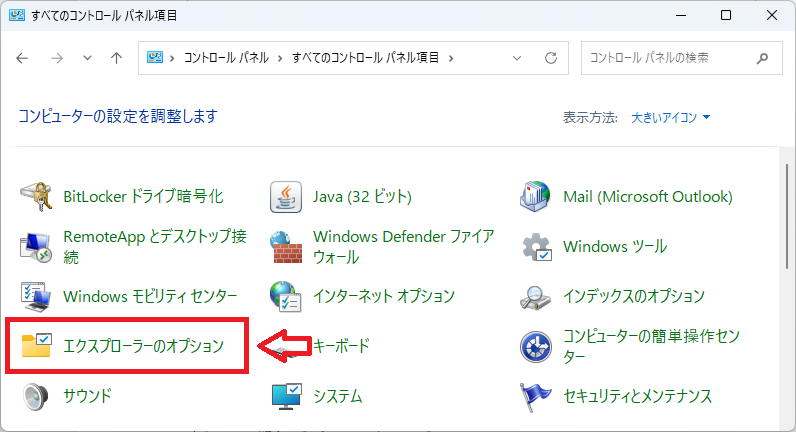Expand the address bar history dropdown
Viewport: 796px width, 432px height.
pyautogui.click(x=517, y=58)
